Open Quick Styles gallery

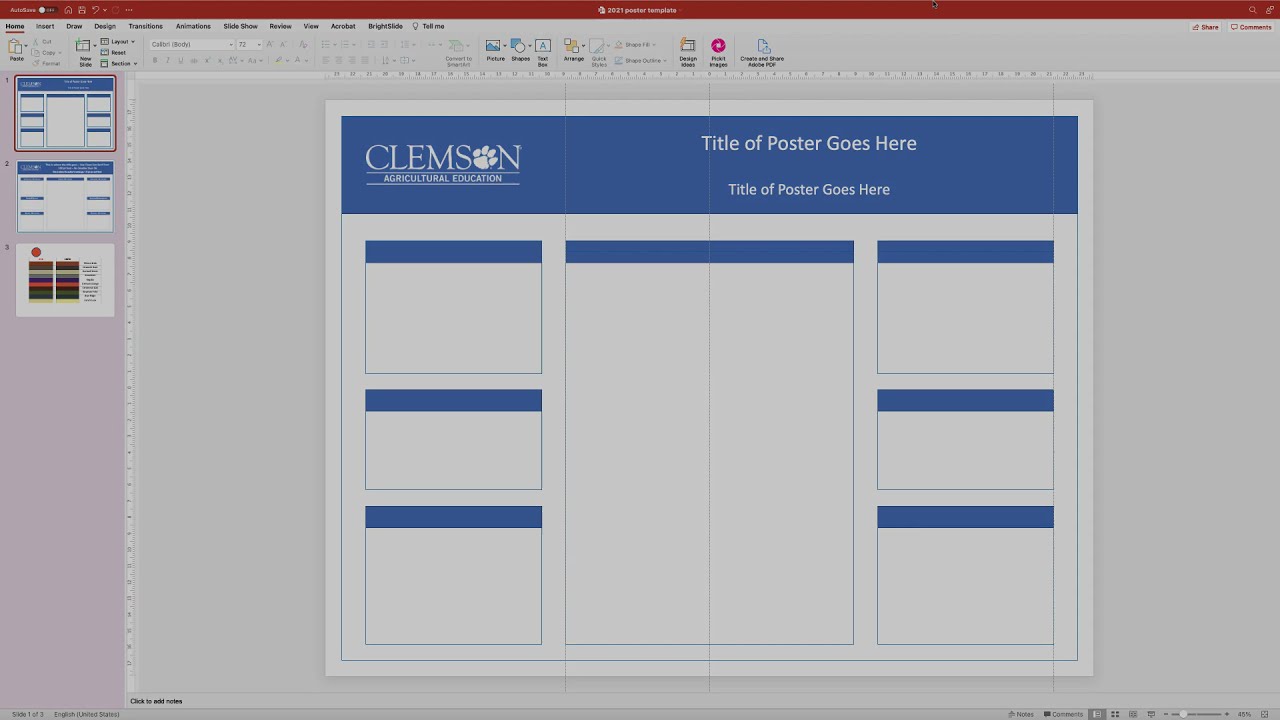point(599,53)
